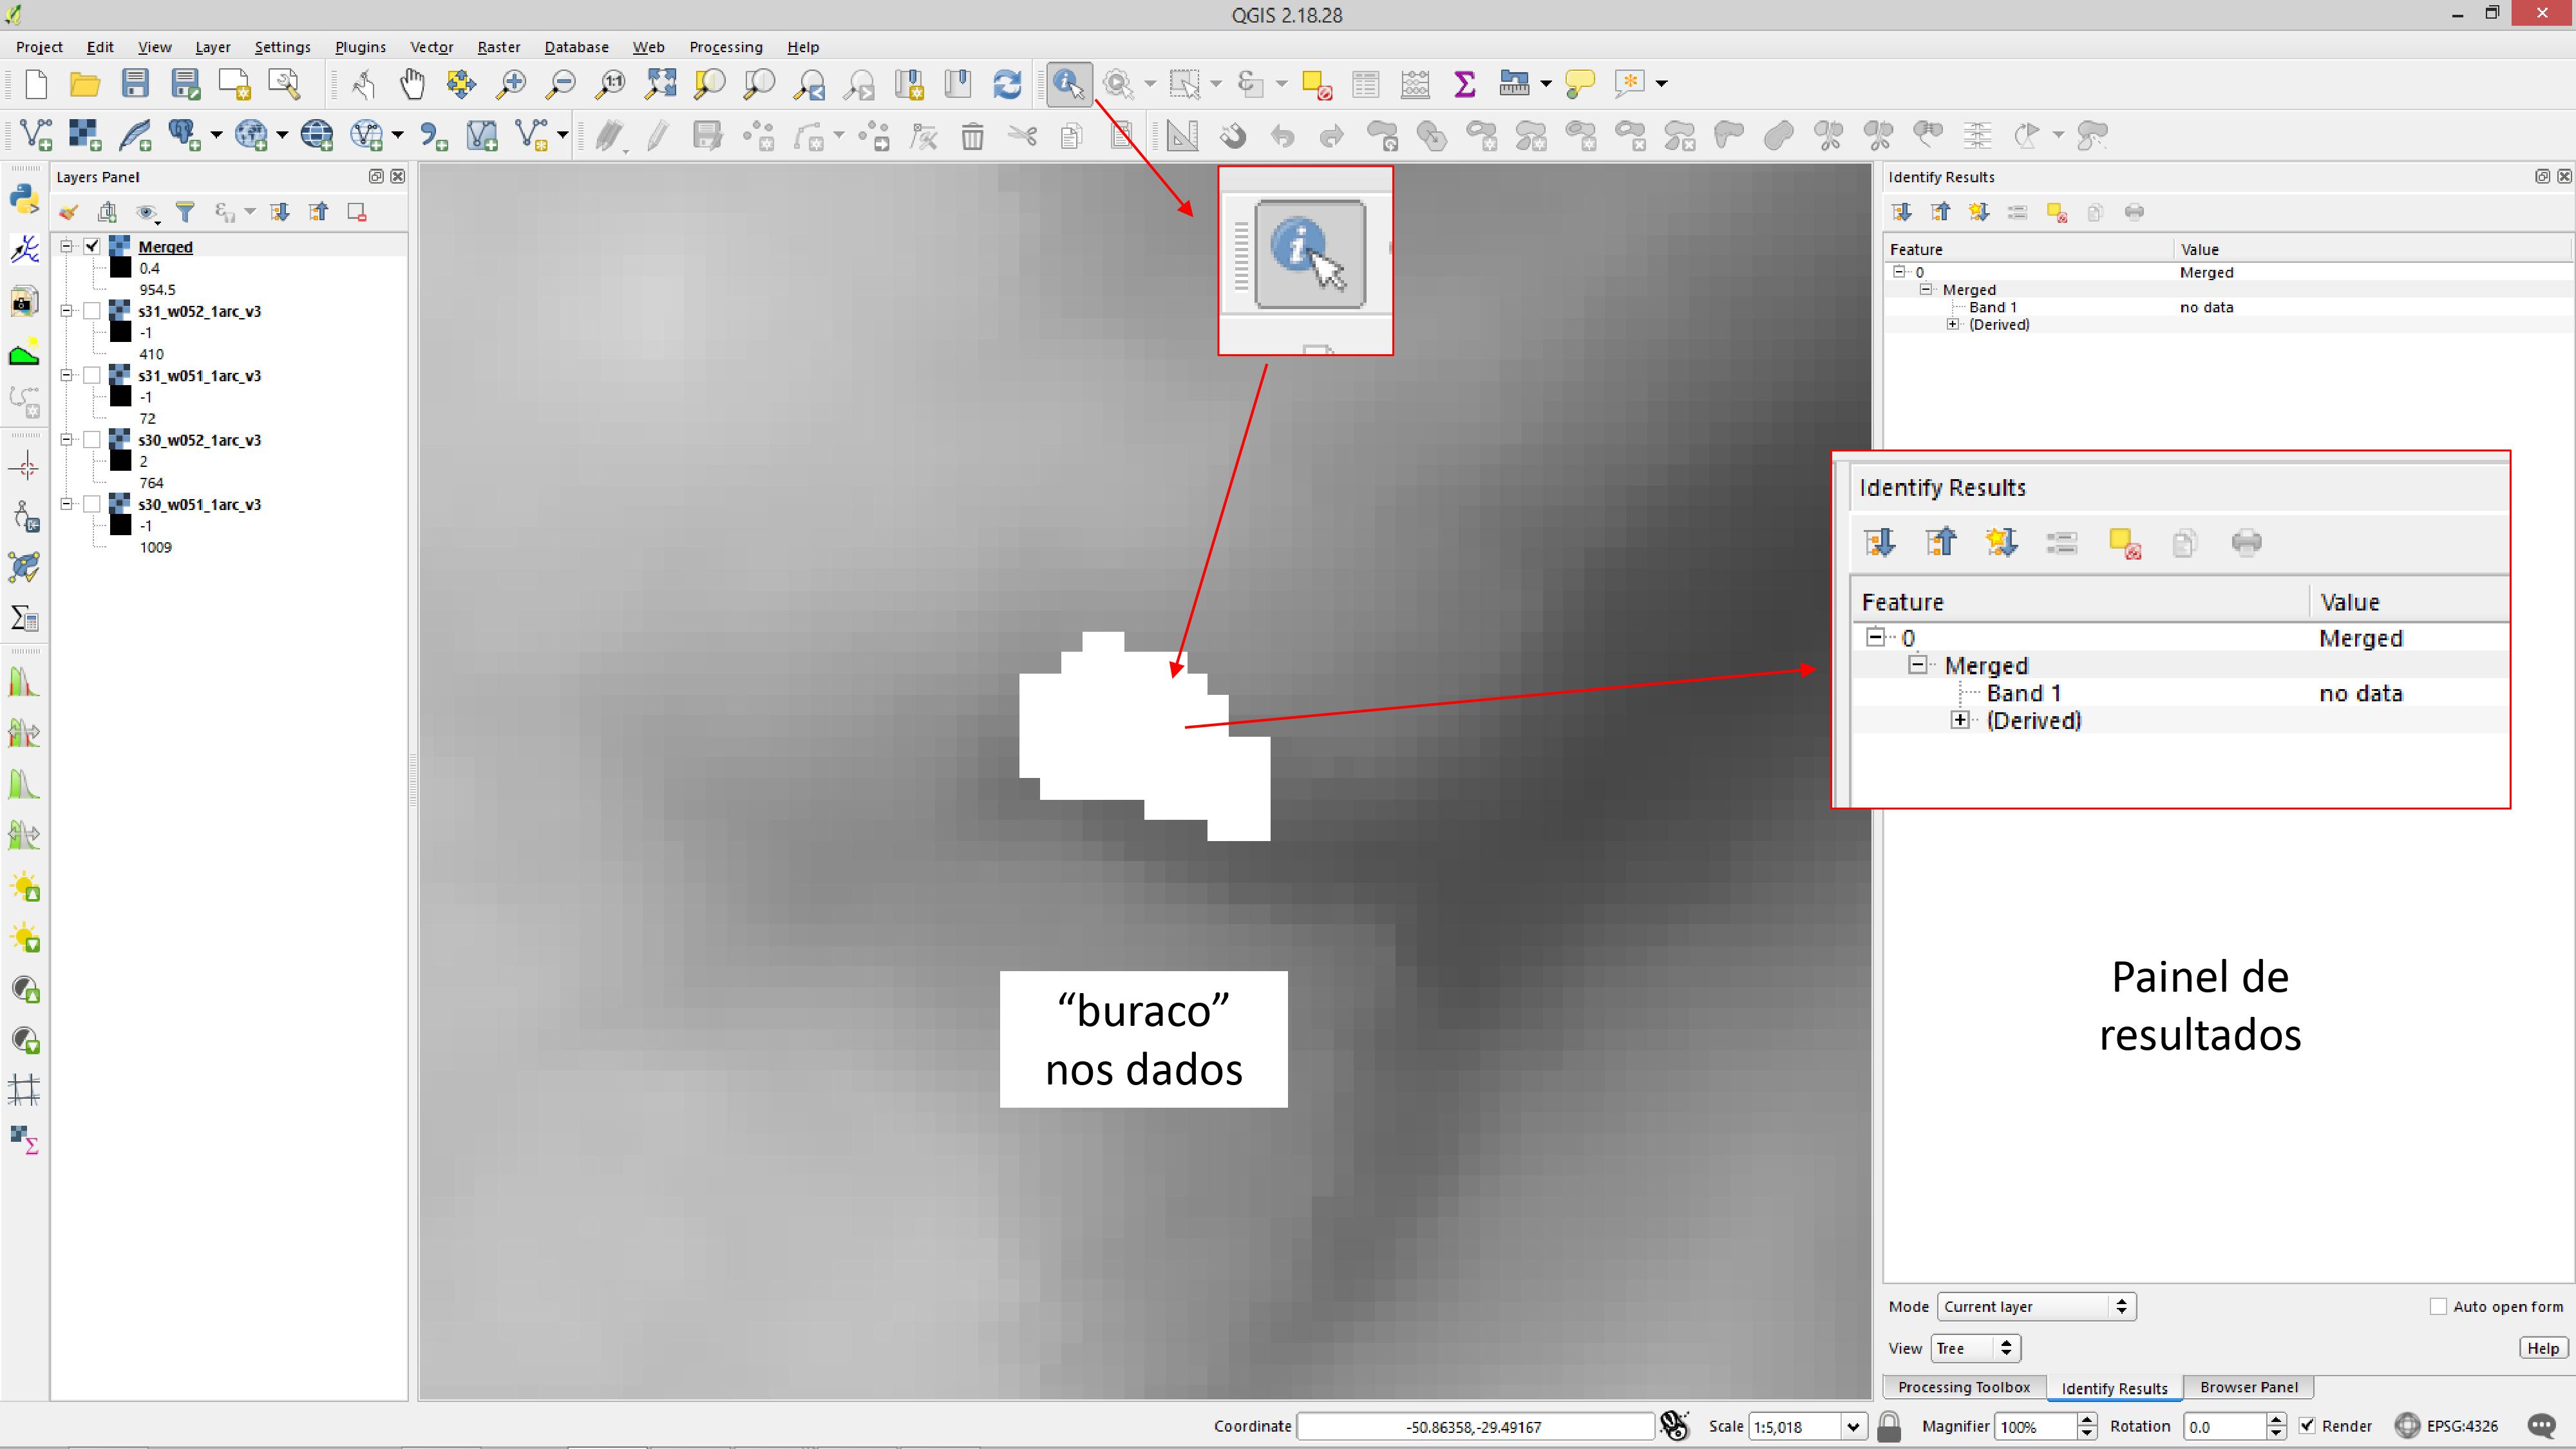Print the identify results

pos(2134,212)
